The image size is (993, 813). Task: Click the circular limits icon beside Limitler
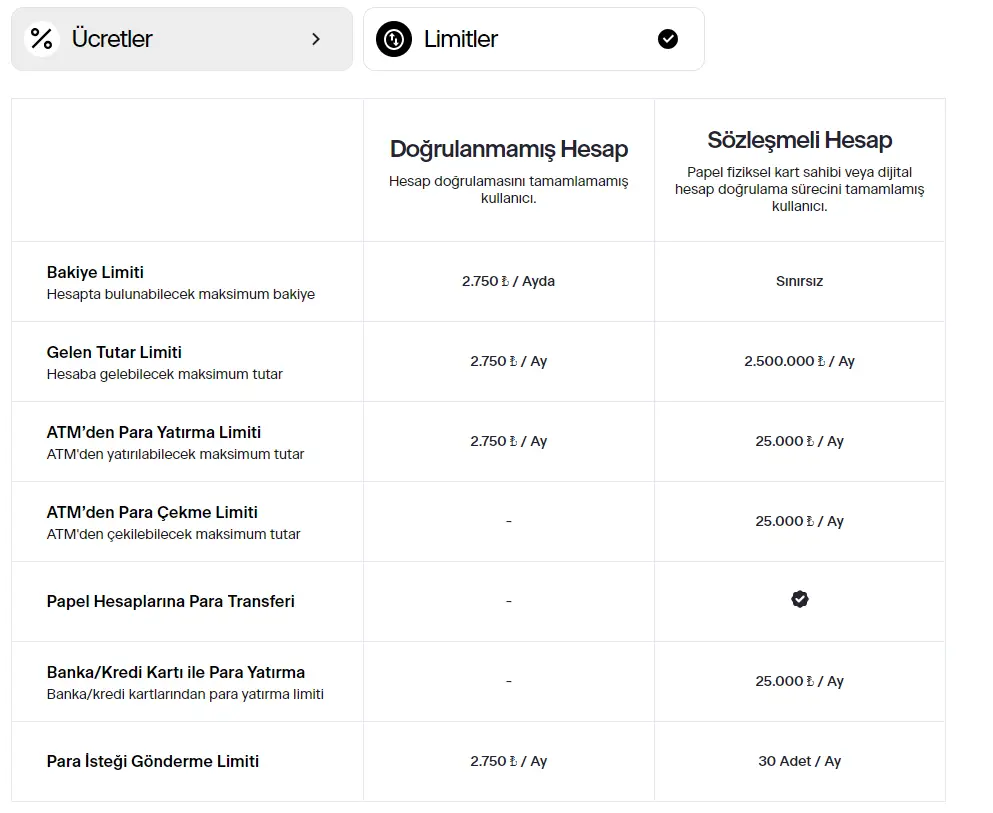(393, 39)
